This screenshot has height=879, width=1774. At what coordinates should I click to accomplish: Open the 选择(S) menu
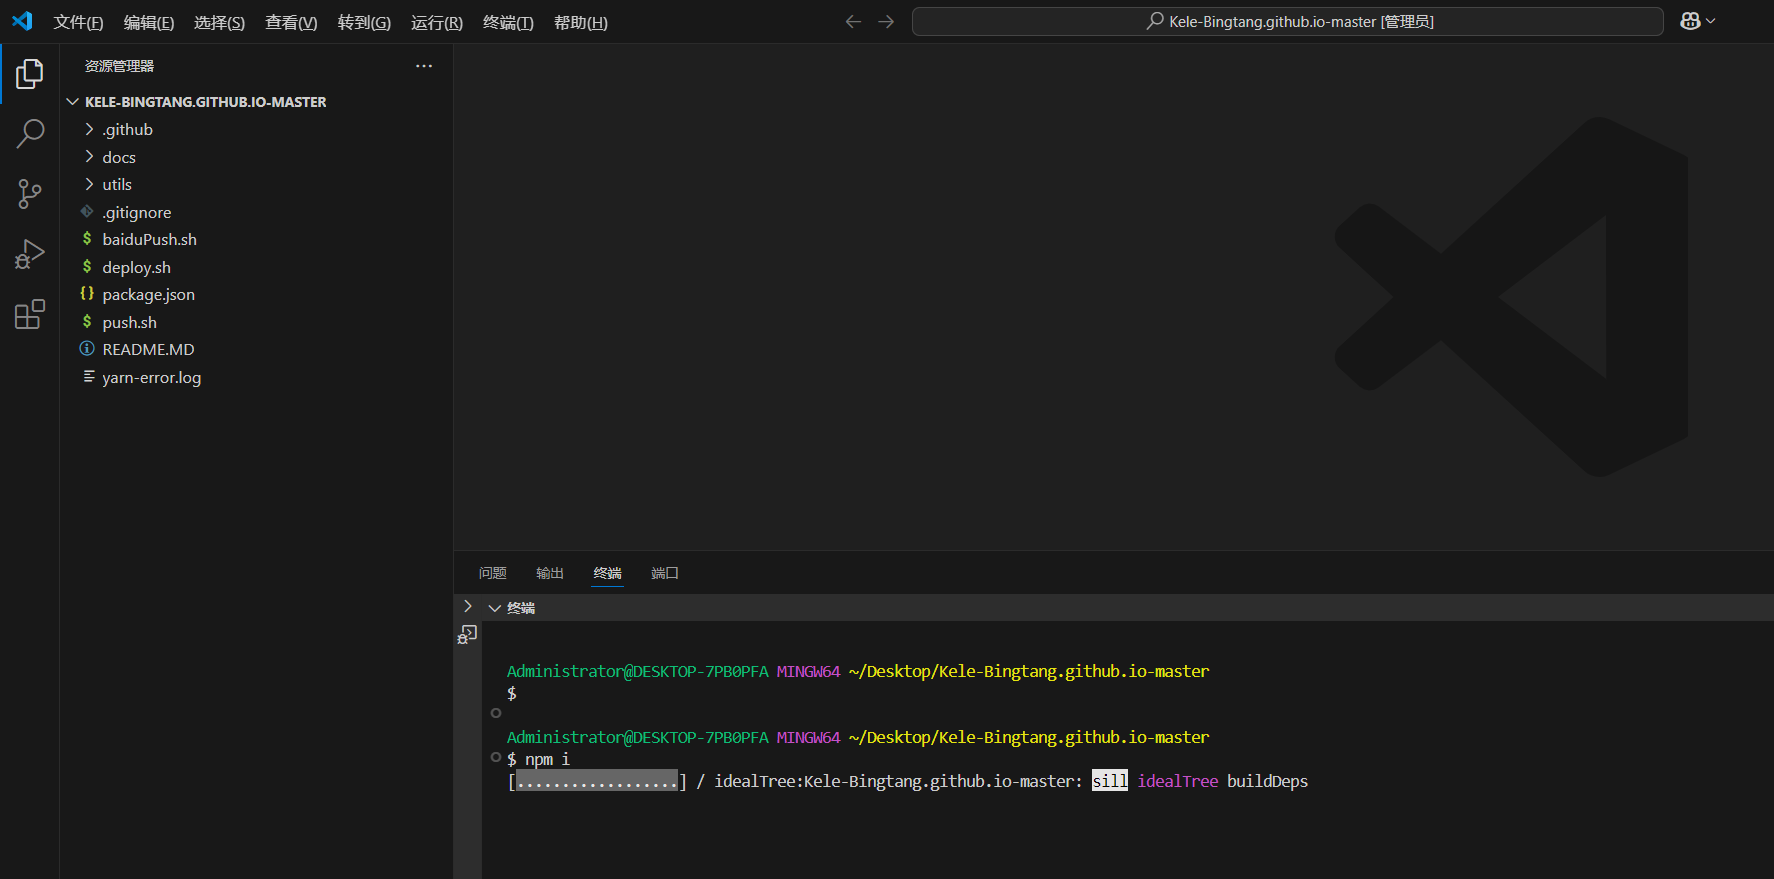219,22
